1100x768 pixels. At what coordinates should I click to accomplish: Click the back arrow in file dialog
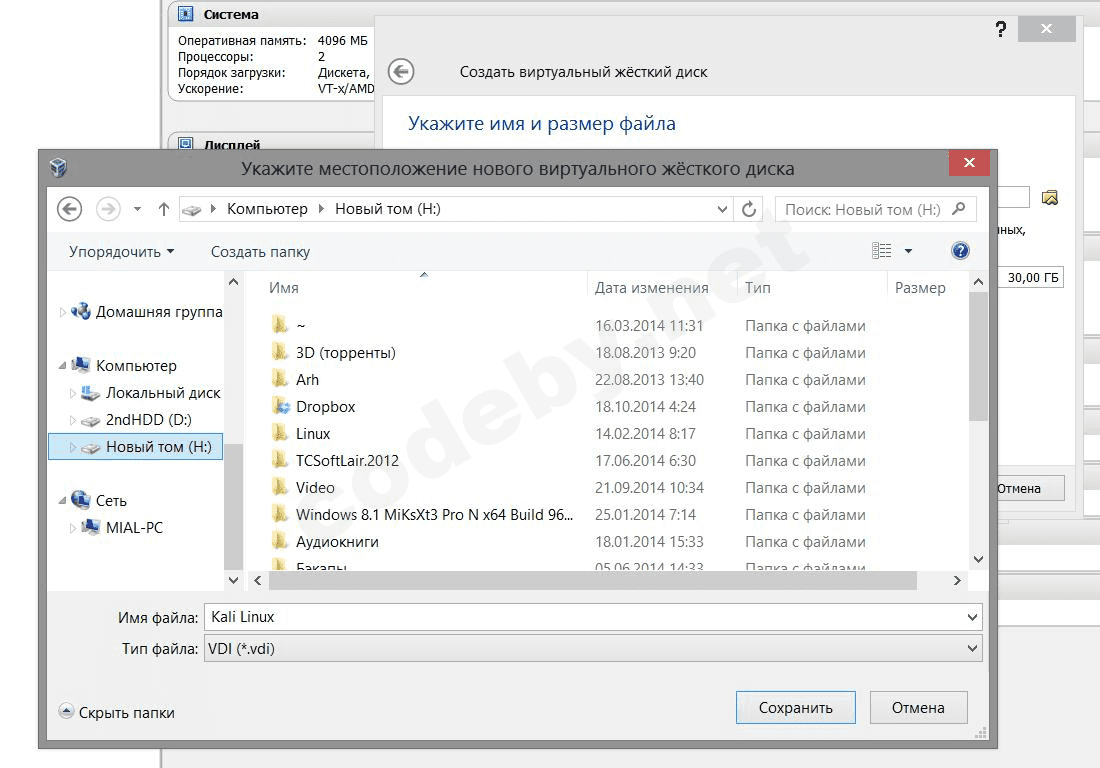coord(69,209)
